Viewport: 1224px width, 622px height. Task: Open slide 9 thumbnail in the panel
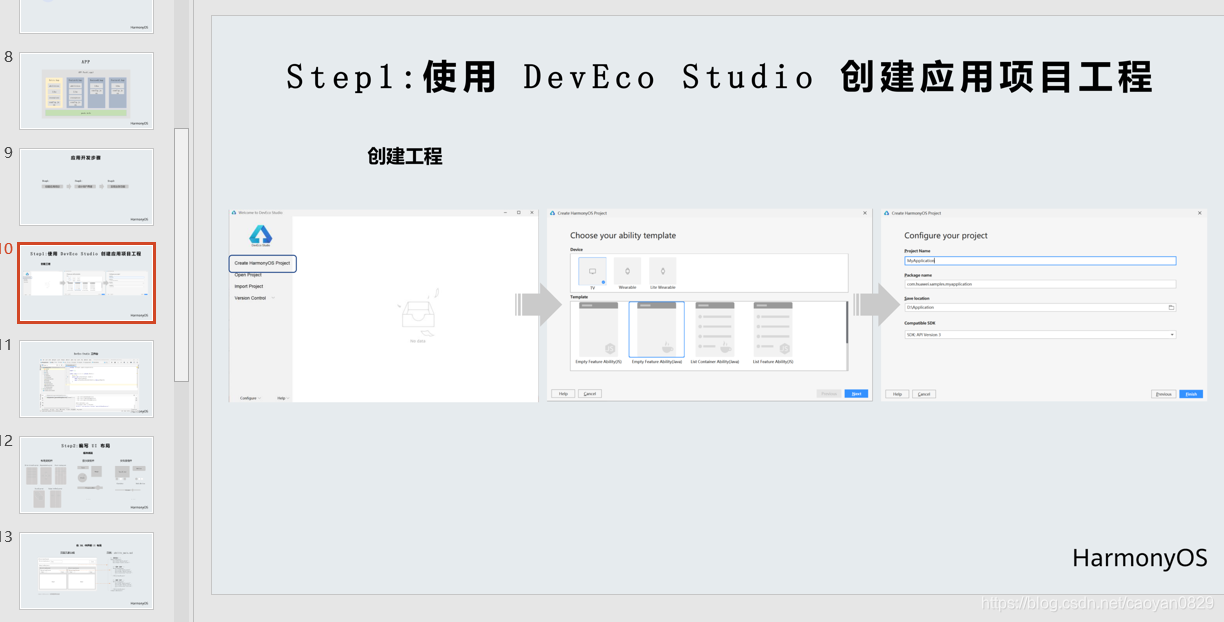coord(86,187)
